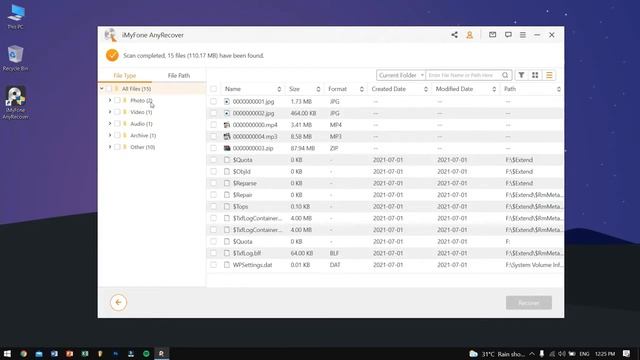Open iMyFone AnyRecover desktop shortcut
Image resolution: width=640 pixels, height=360 pixels.
point(16,103)
